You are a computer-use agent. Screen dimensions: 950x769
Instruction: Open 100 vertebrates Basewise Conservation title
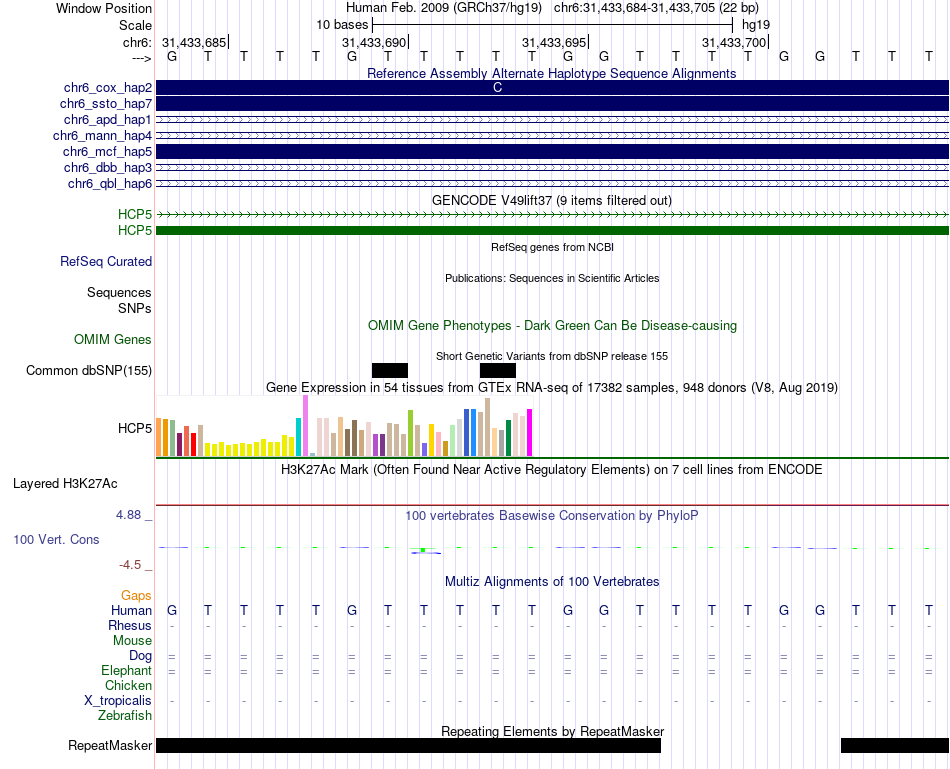pyautogui.click(x=552, y=516)
